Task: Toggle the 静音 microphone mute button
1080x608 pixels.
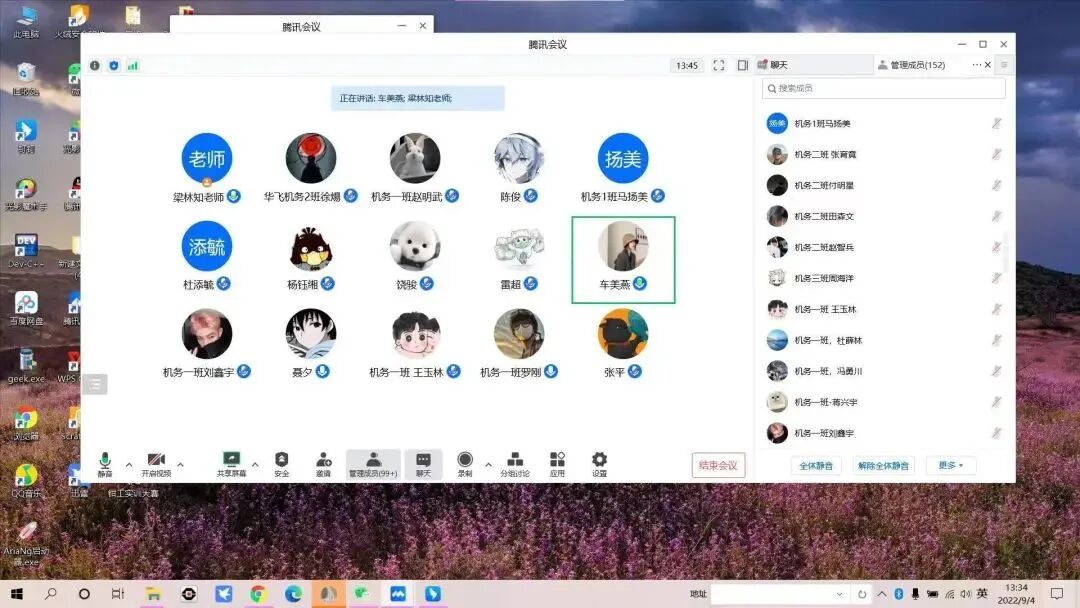Action: point(105,464)
